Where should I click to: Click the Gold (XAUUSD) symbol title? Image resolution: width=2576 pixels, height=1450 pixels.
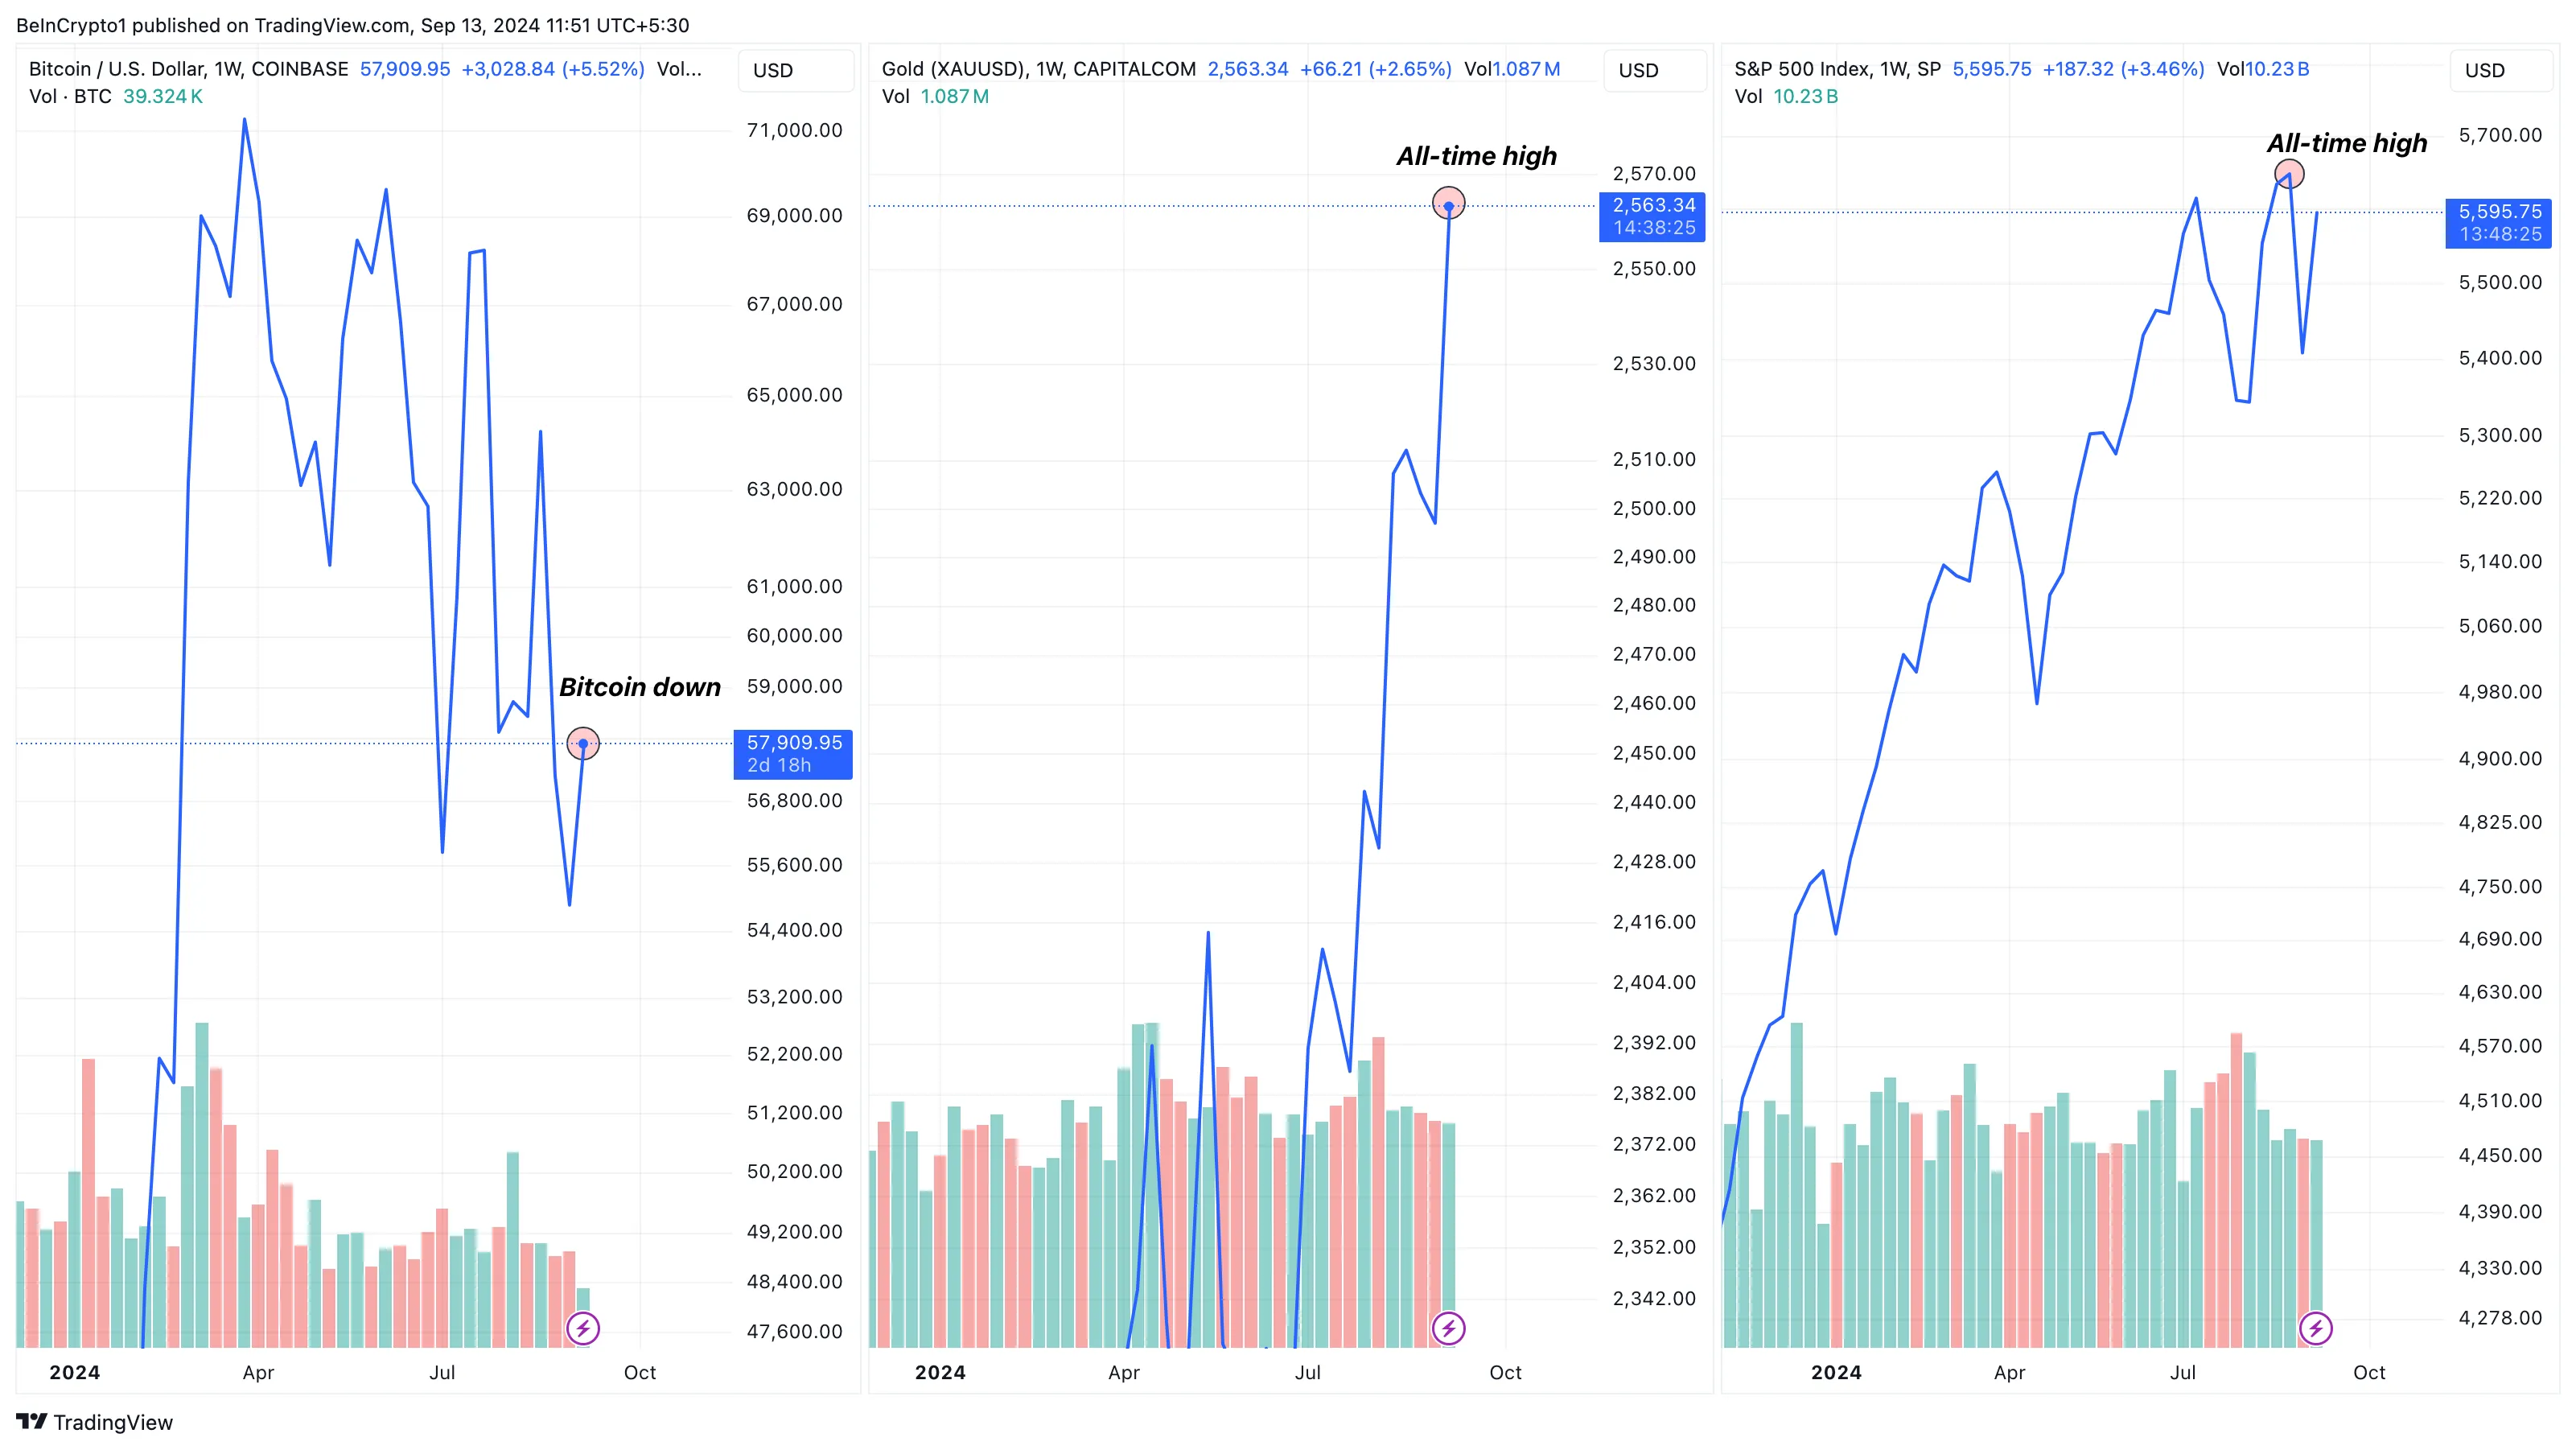pyautogui.click(x=1038, y=69)
